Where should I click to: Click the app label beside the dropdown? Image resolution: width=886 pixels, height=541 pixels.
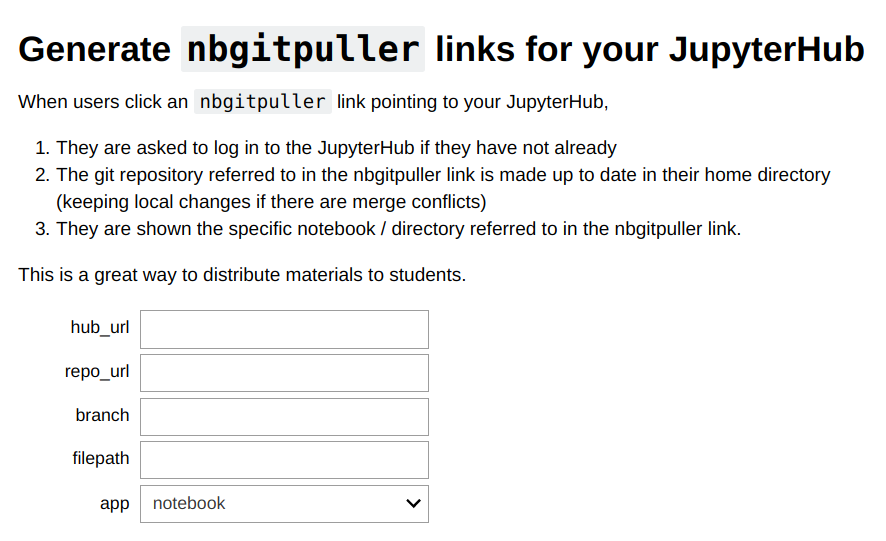[x=115, y=504]
